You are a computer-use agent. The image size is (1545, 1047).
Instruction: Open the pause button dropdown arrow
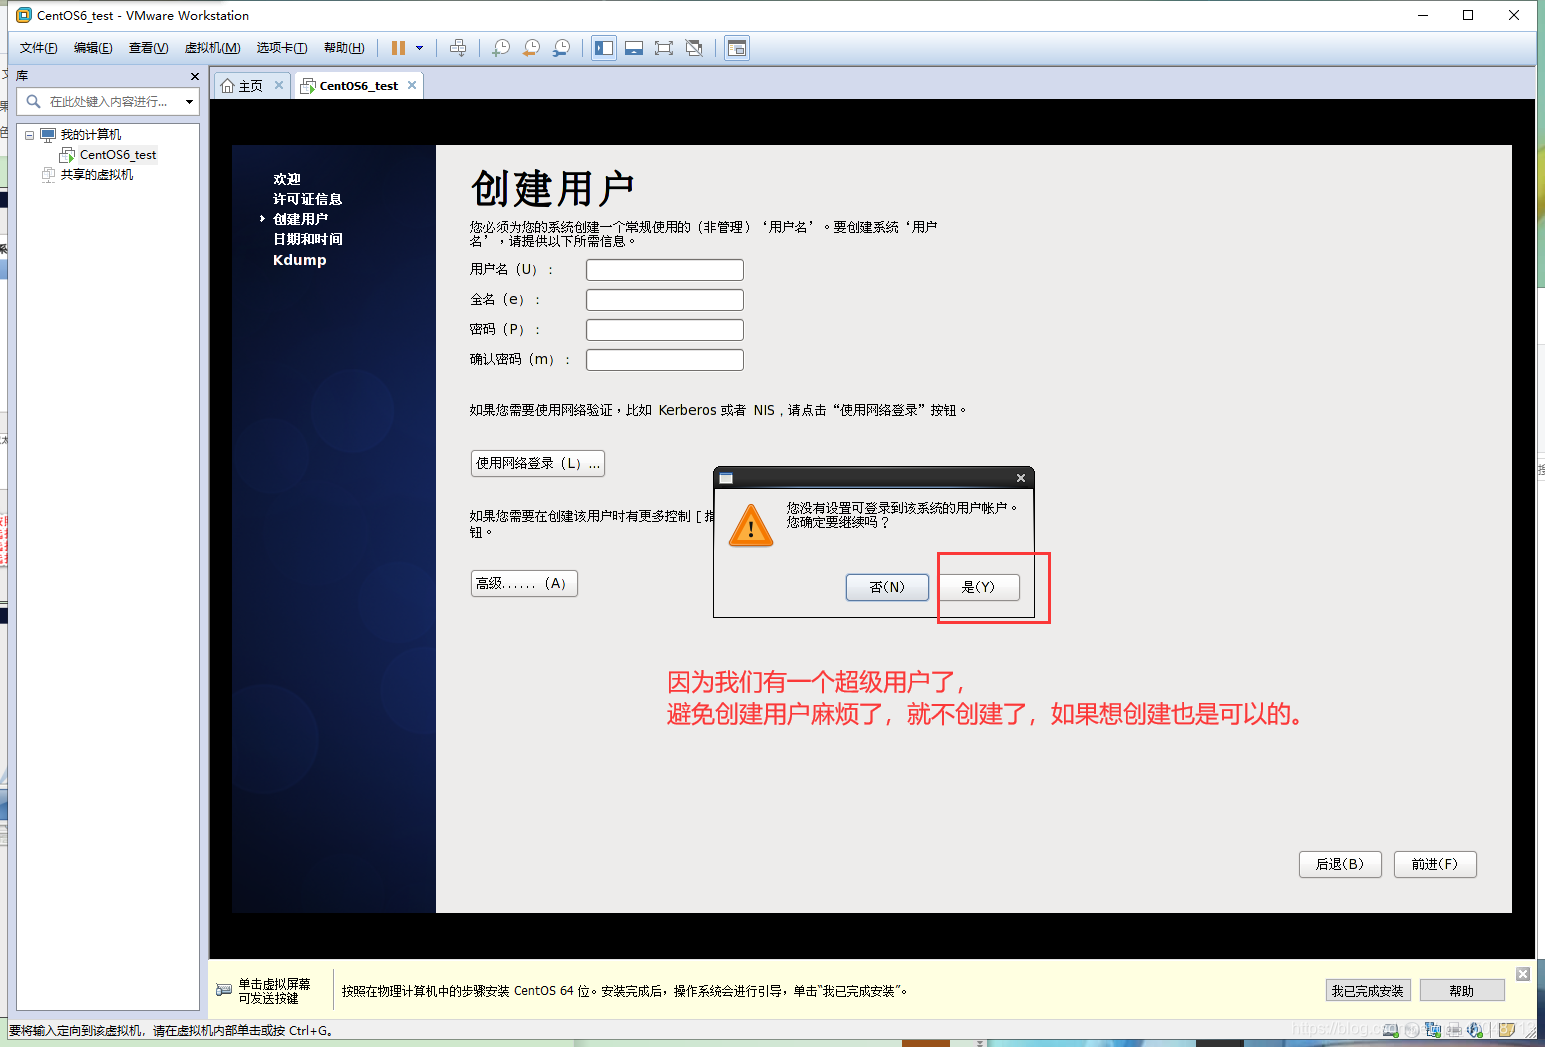tap(420, 47)
